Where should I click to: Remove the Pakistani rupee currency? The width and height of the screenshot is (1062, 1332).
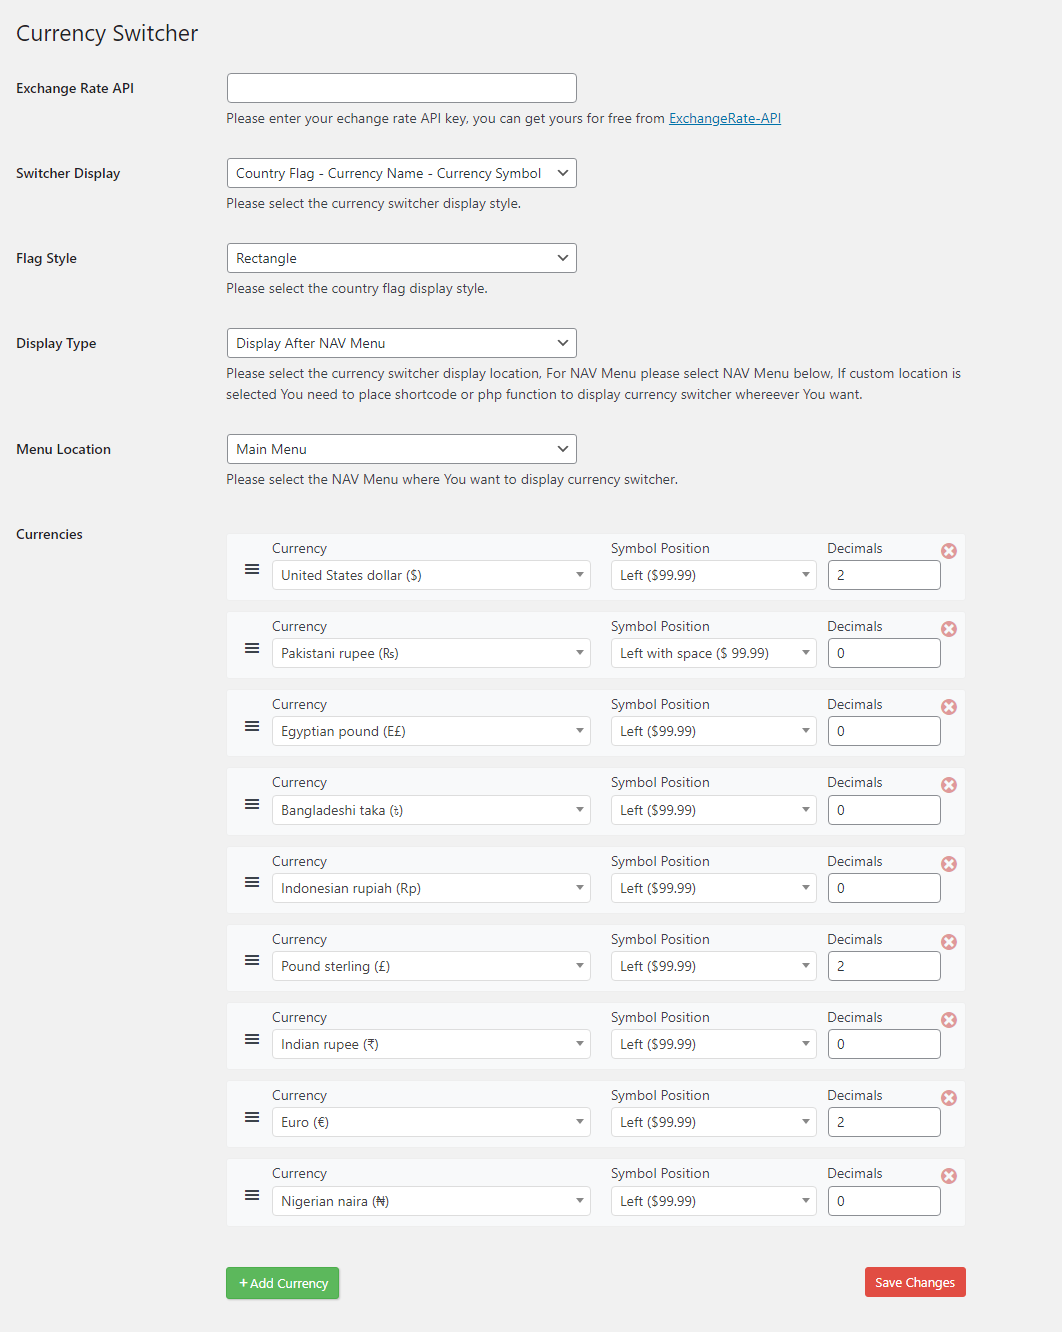pos(948,628)
